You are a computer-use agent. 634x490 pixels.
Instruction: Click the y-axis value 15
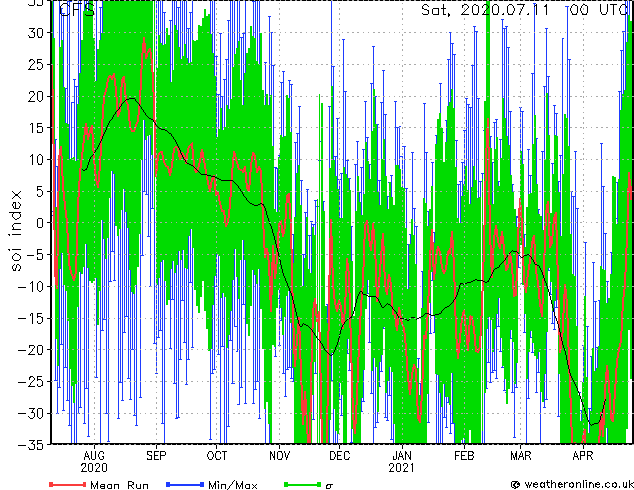pyautogui.click(x=35, y=128)
